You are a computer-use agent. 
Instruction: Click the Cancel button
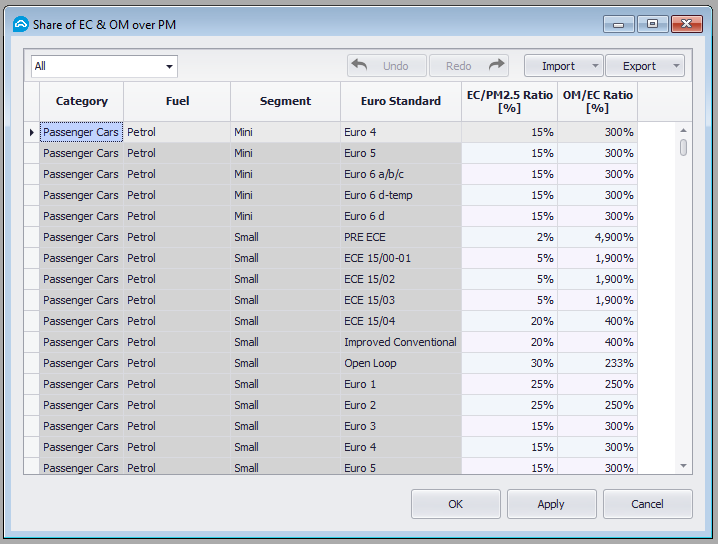click(x=647, y=504)
